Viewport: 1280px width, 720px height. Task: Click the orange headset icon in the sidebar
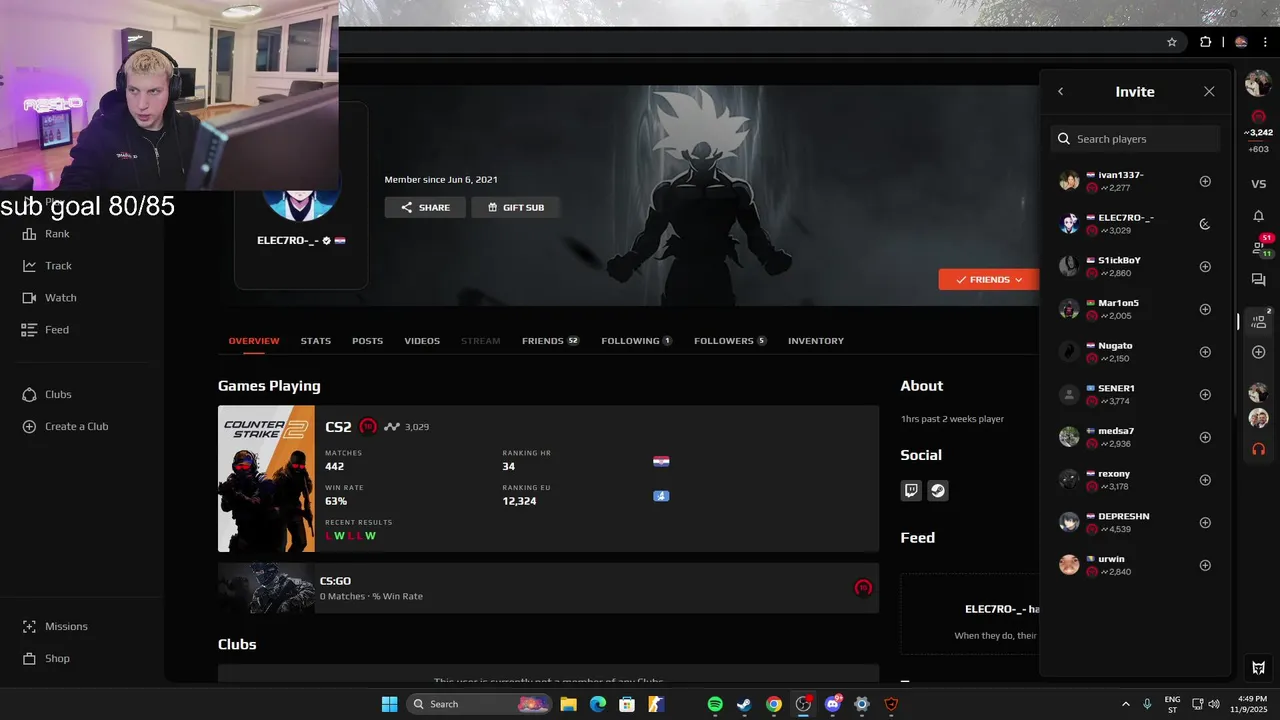pos(1259,449)
